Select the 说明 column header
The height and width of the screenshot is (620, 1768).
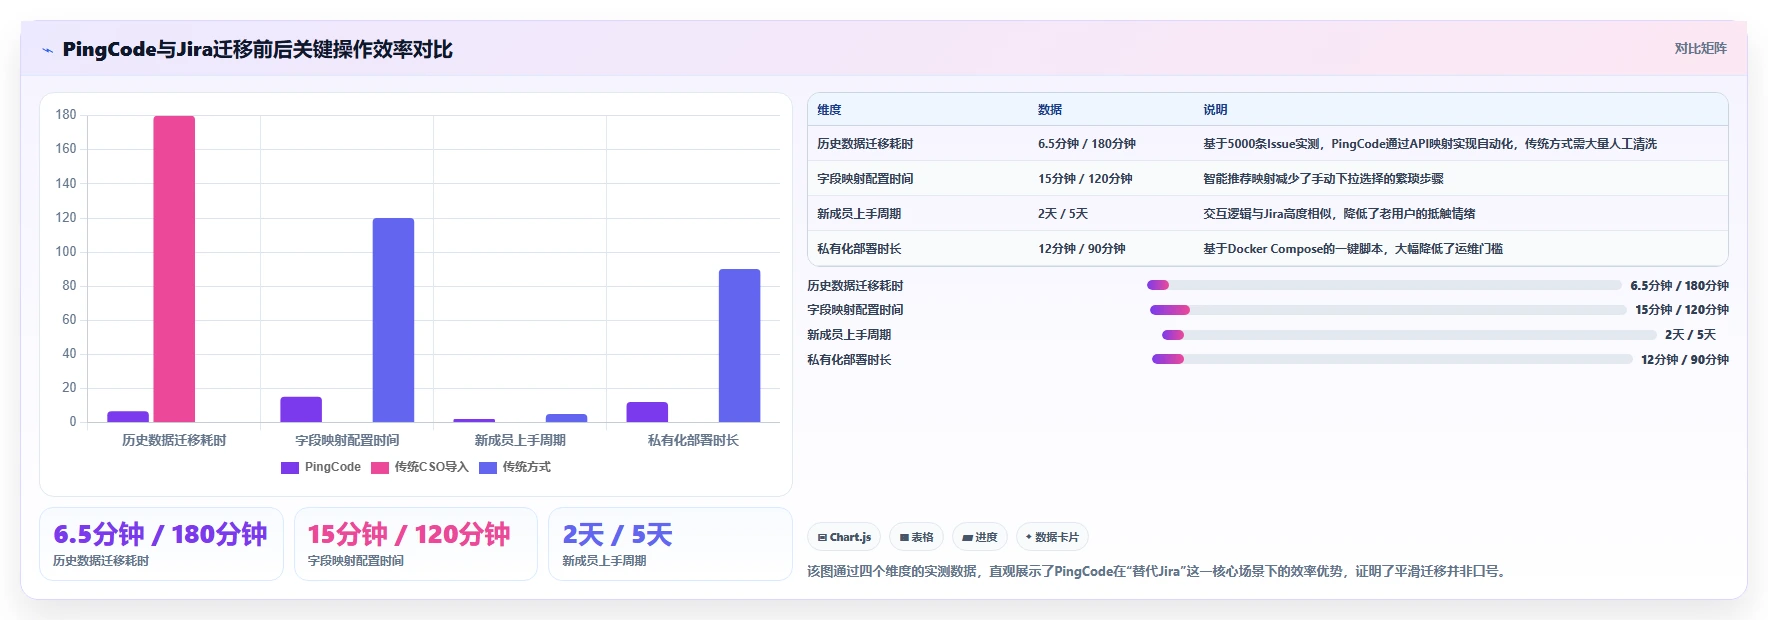(x=1215, y=110)
